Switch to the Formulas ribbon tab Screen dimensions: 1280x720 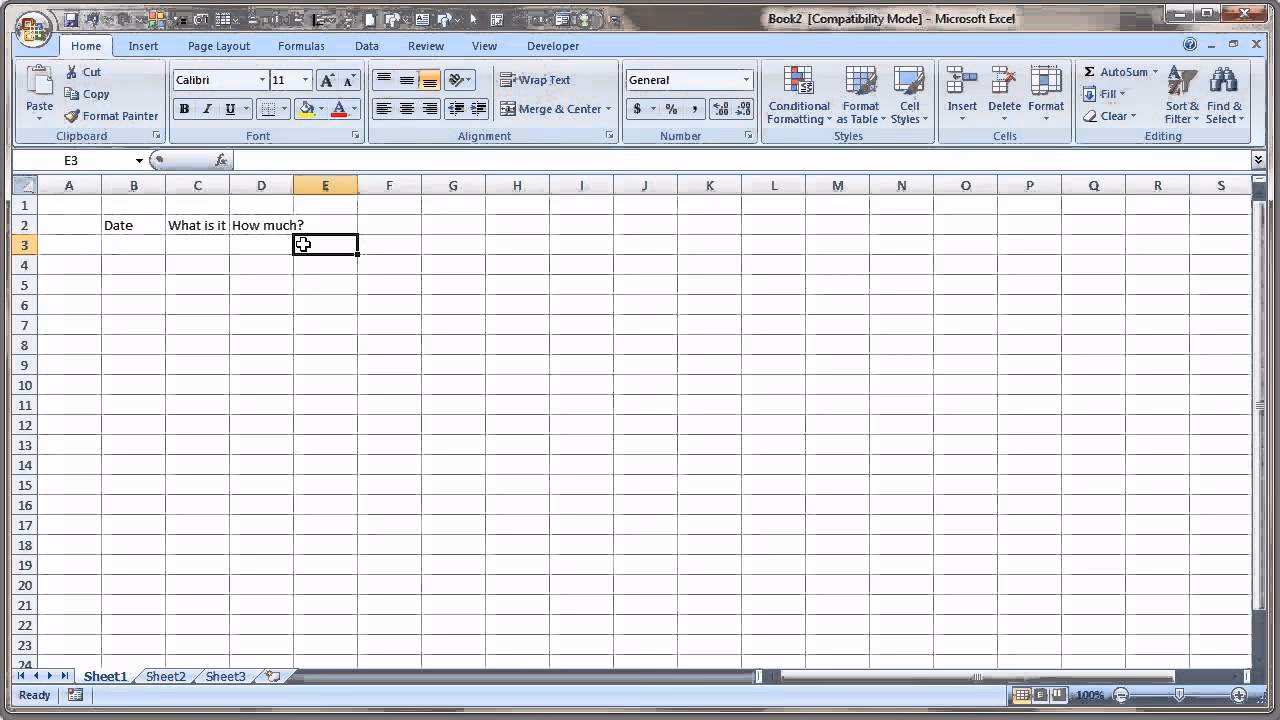coord(301,46)
